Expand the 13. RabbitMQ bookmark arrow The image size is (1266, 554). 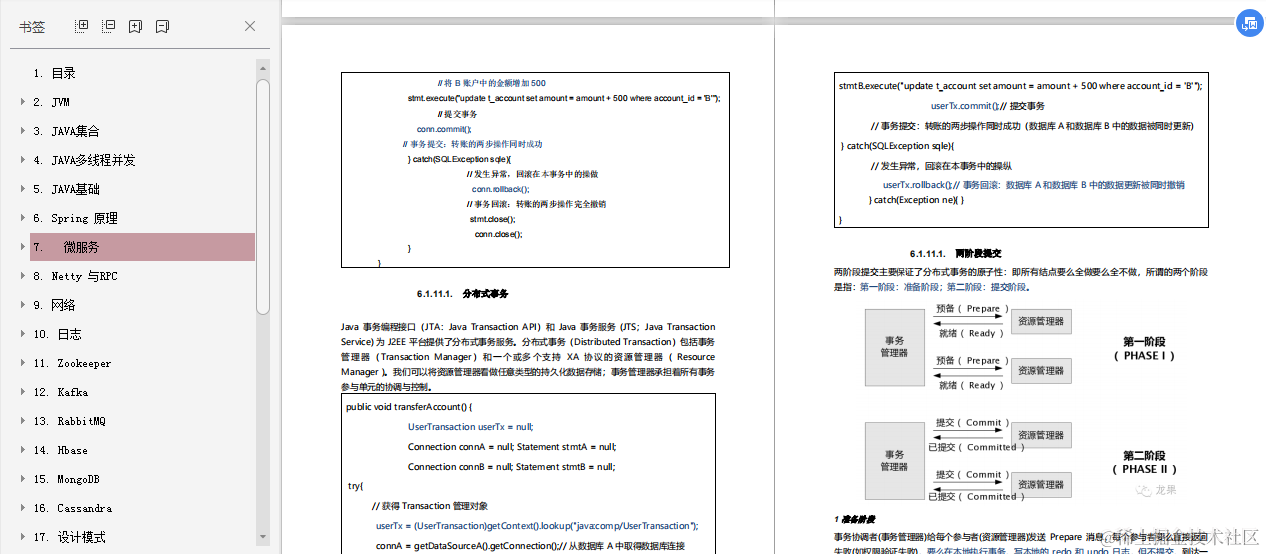point(23,421)
